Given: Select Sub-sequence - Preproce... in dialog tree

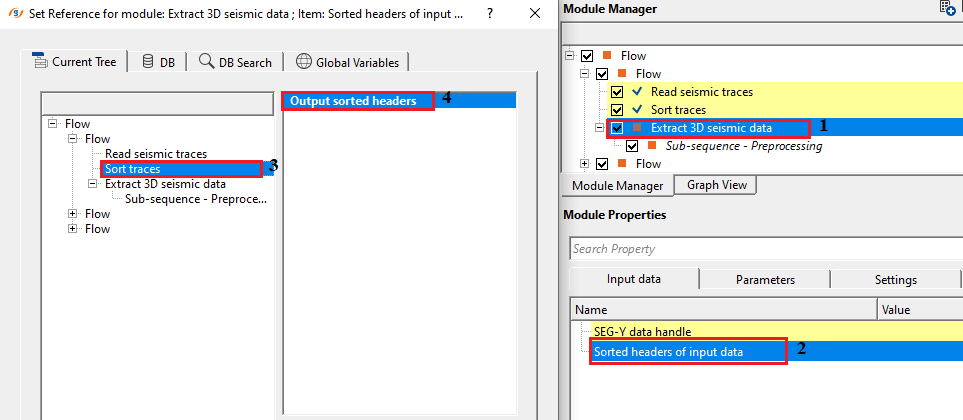Looking at the screenshot, I should [x=196, y=198].
